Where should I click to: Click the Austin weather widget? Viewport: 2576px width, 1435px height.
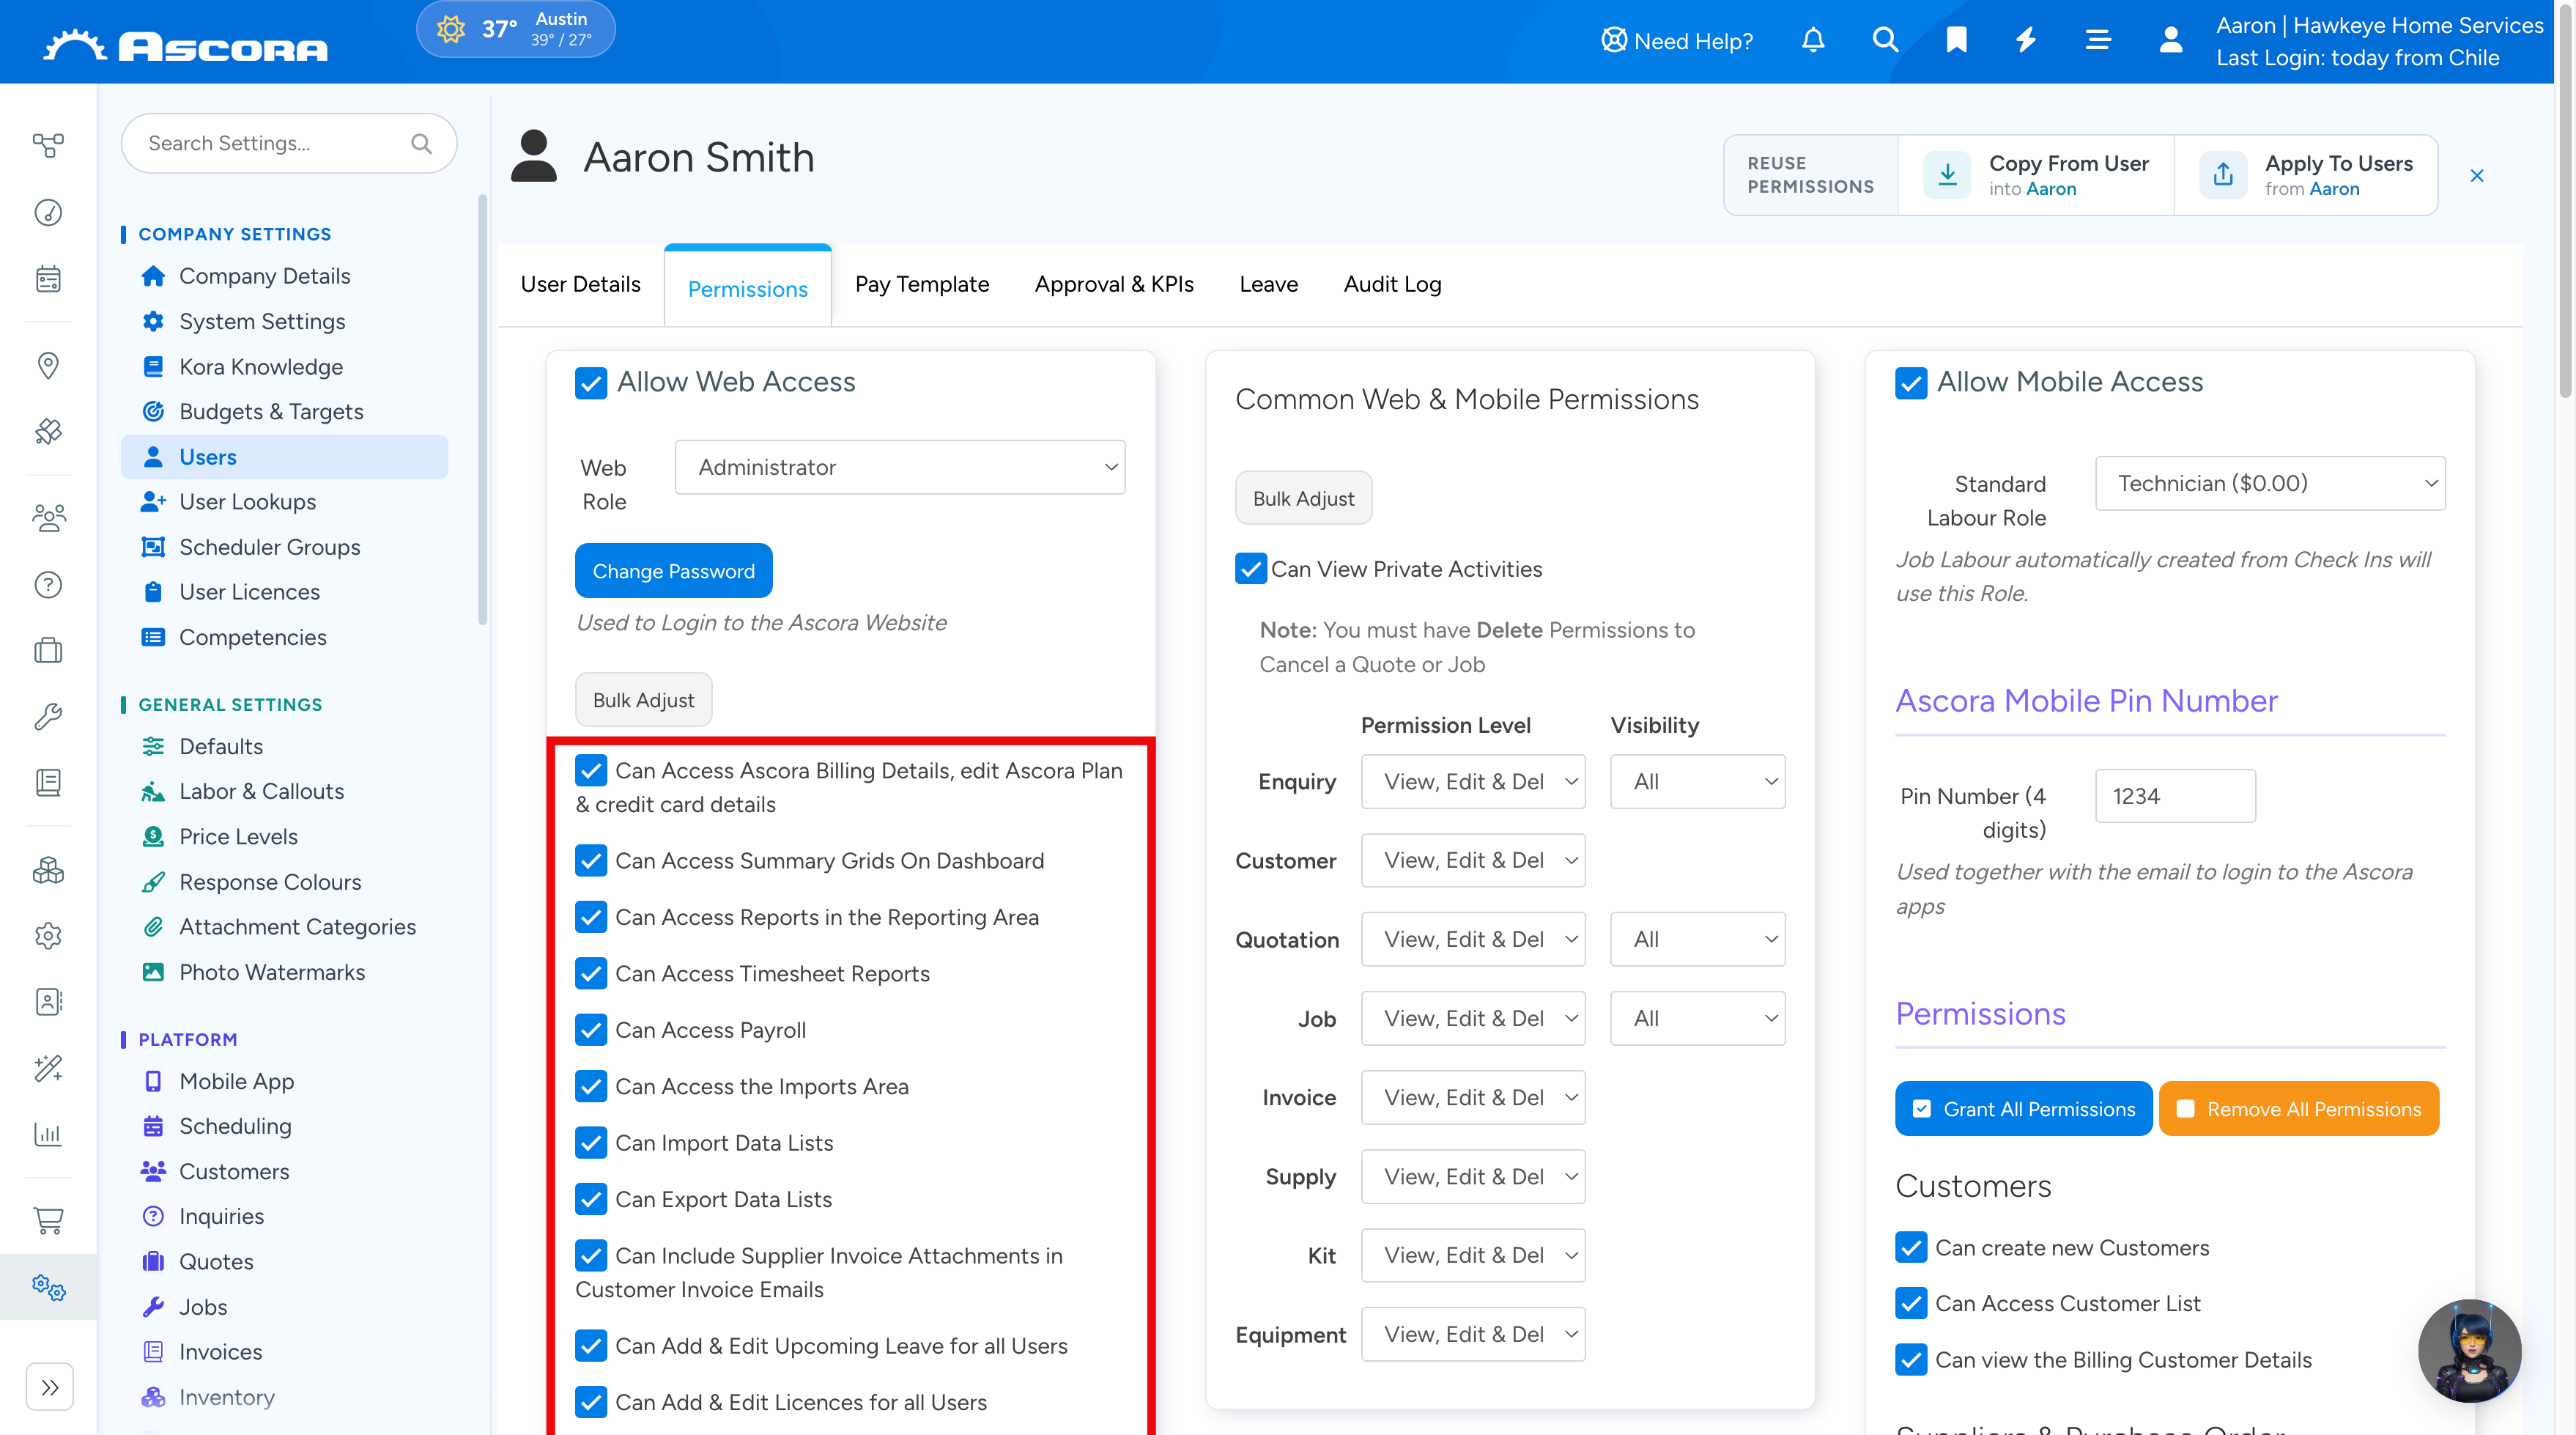pyautogui.click(x=515, y=29)
